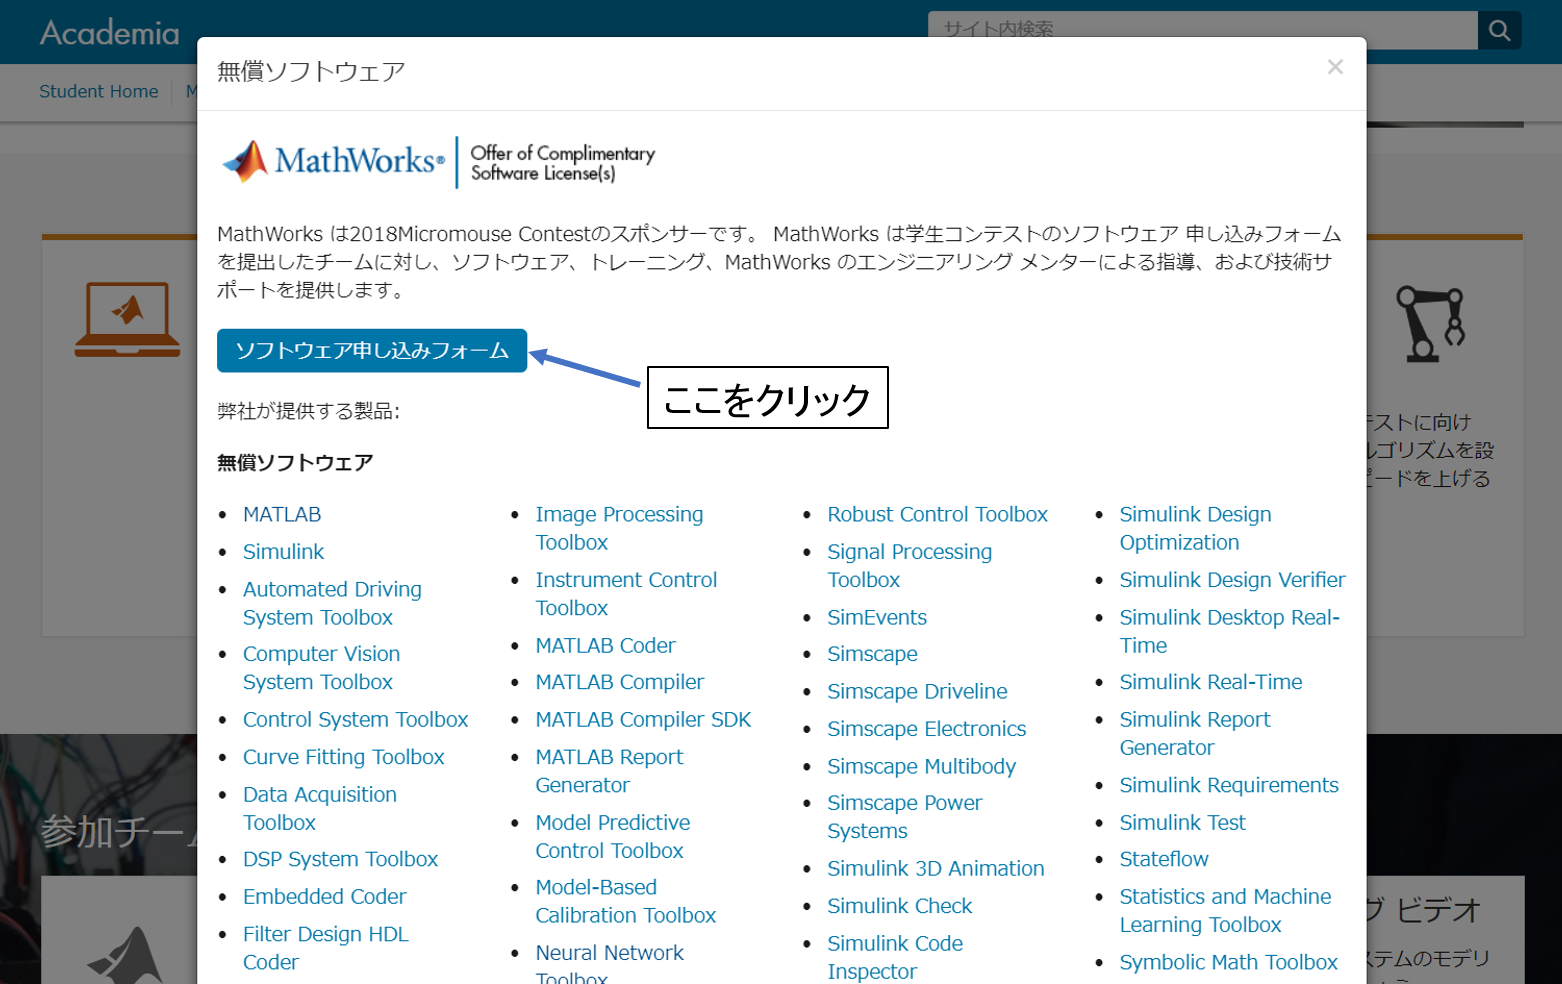Open Simulink Test link
The image size is (1562, 984).
click(x=1182, y=823)
